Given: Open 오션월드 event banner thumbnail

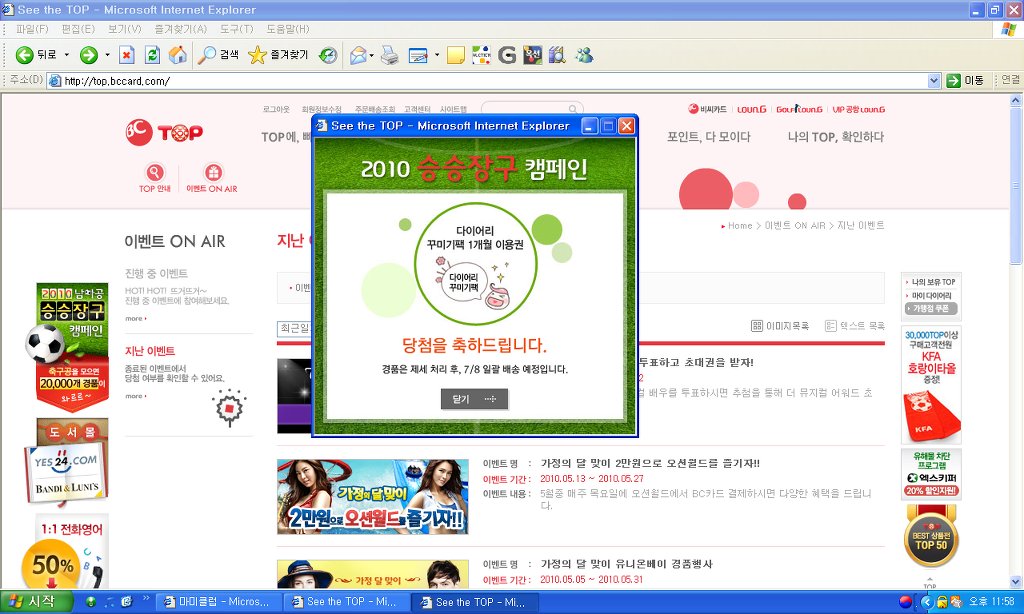Looking at the screenshot, I should [x=373, y=496].
